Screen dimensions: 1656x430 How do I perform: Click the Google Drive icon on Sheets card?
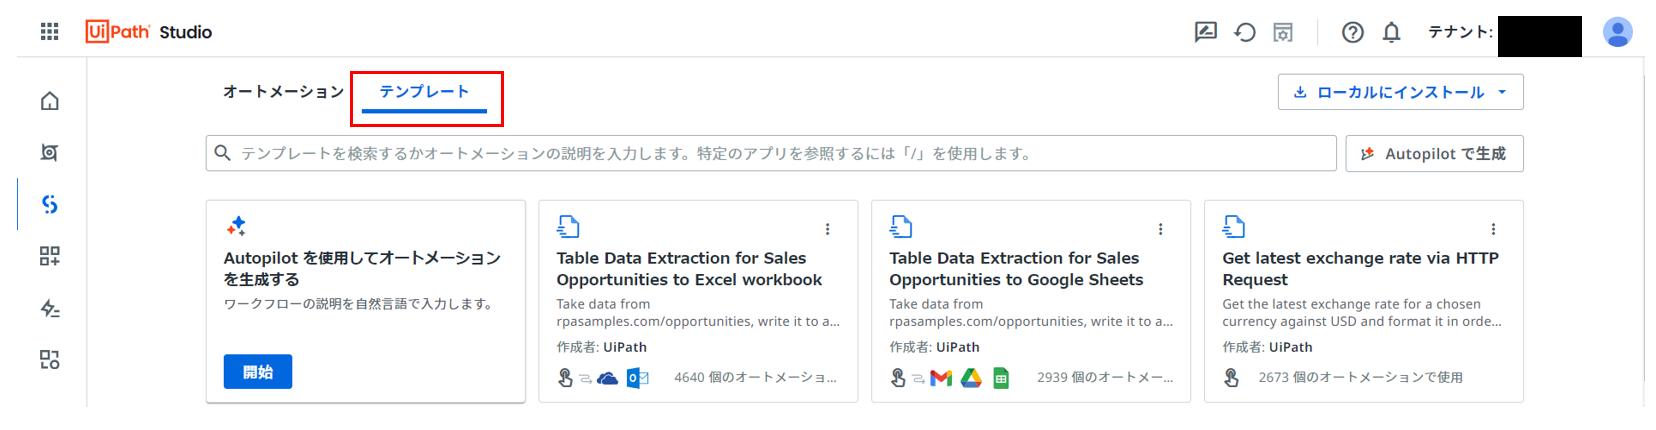pos(971,378)
